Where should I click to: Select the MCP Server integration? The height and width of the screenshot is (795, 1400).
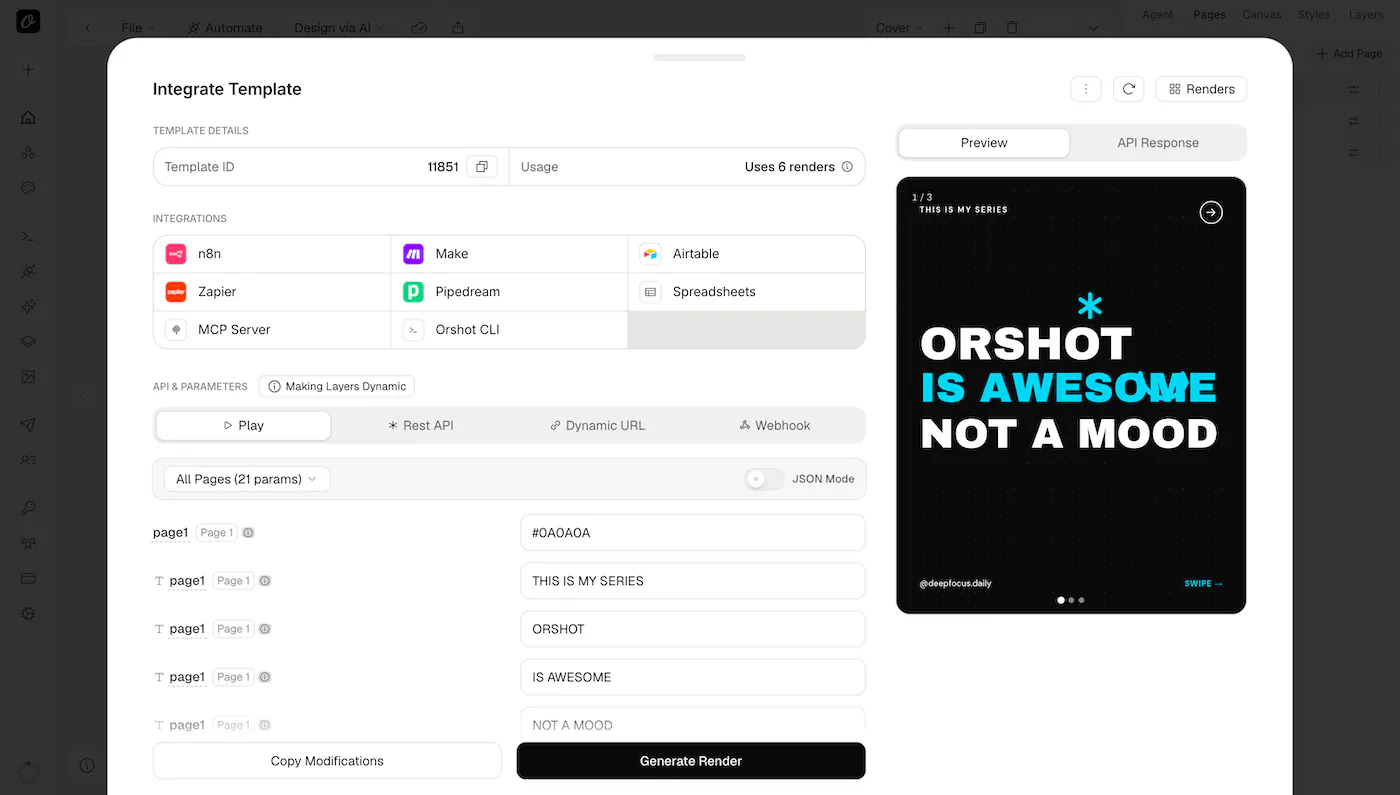pyautogui.click(x=272, y=330)
